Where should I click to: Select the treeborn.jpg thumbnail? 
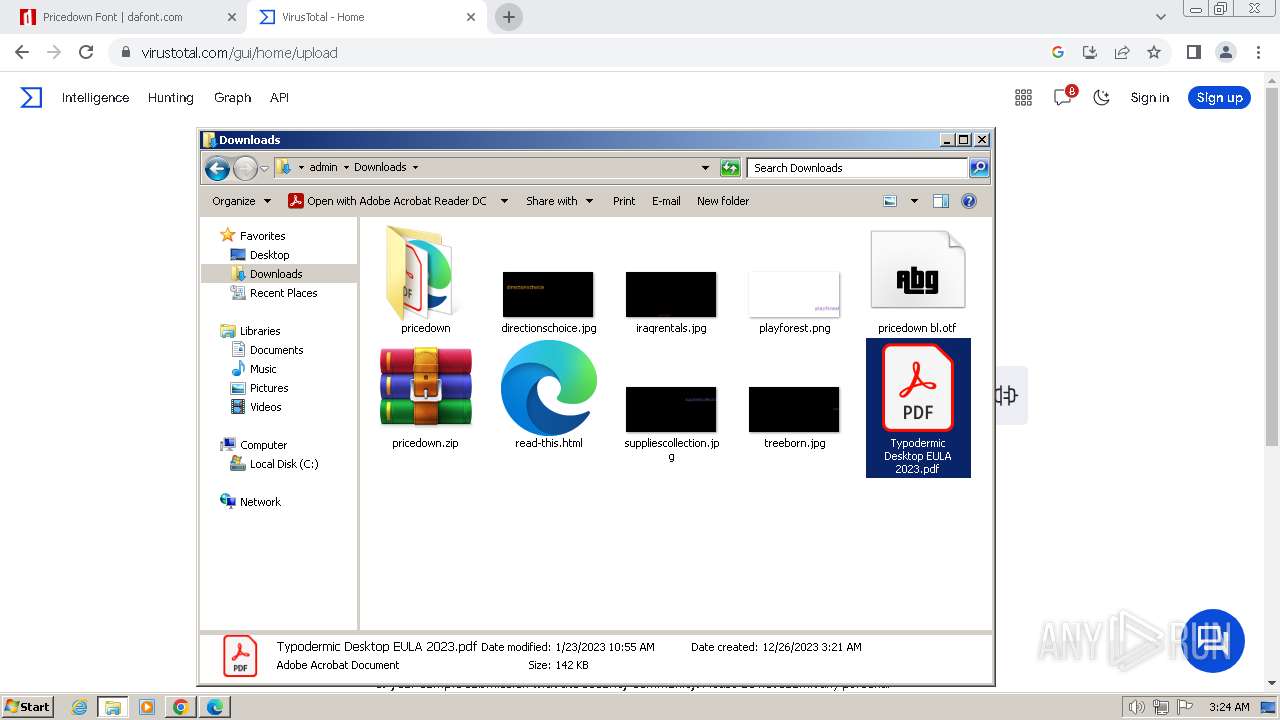click(794, 409)
